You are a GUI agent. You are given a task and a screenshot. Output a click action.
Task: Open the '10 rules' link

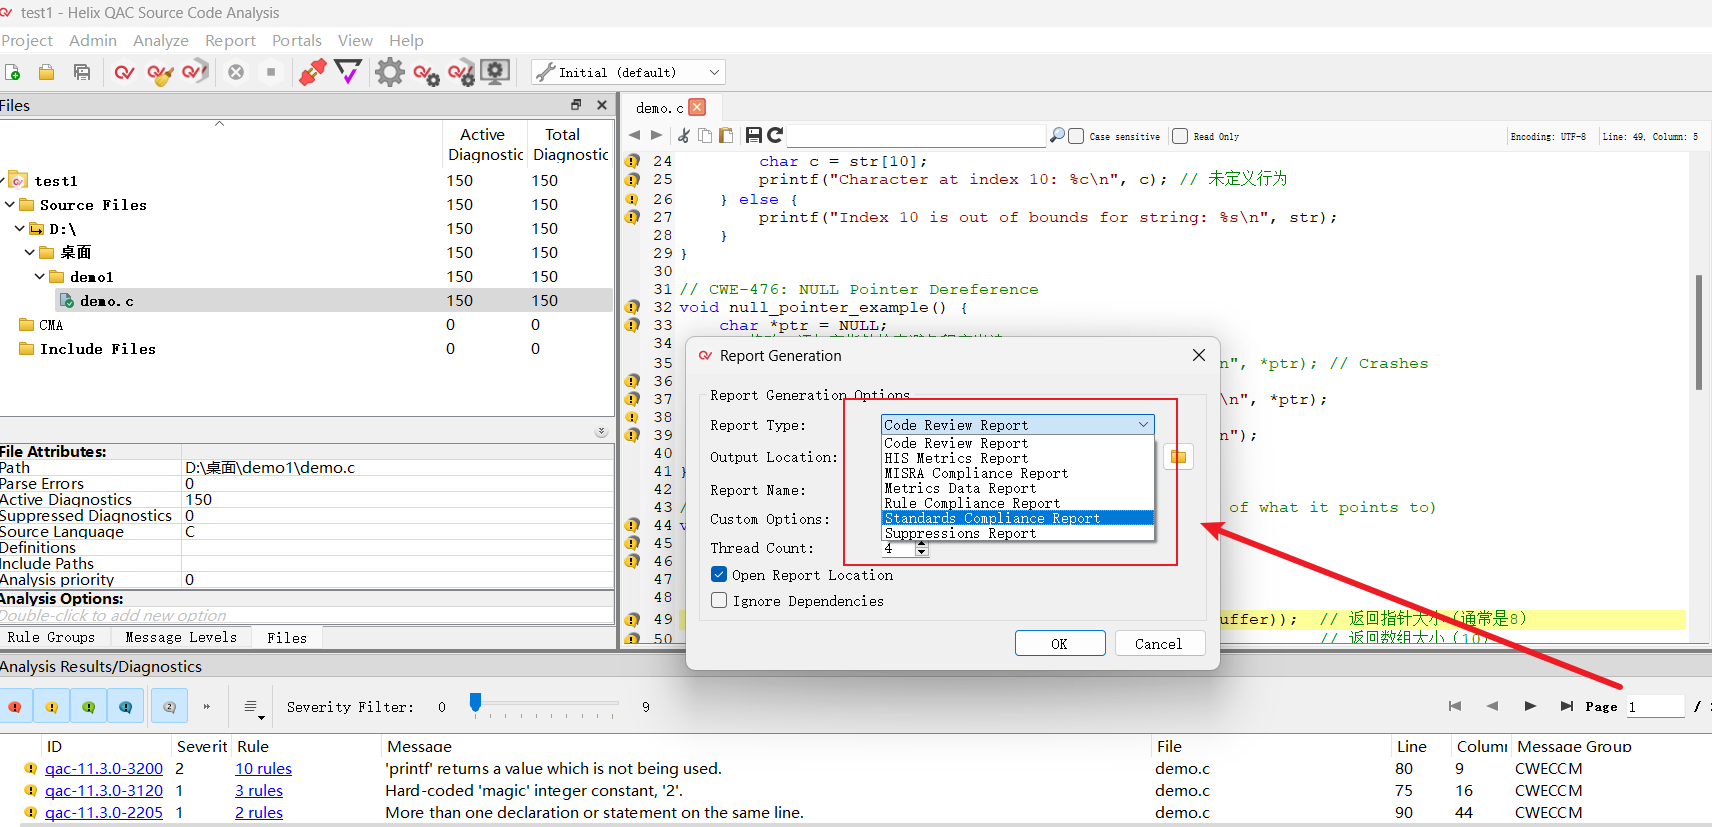click(264, 768)
